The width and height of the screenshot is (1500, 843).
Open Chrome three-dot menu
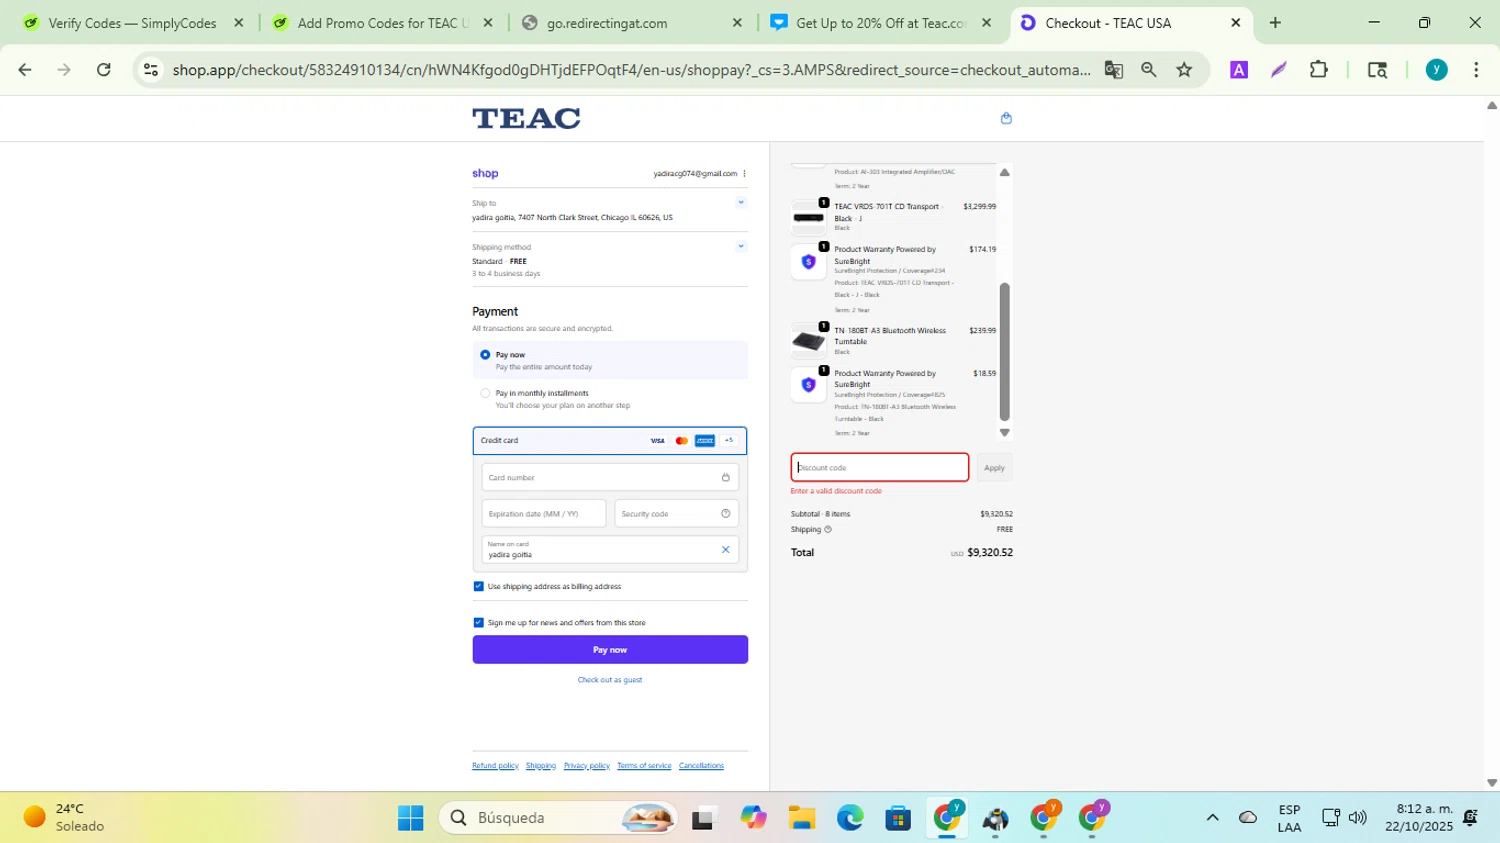(x=1477, y=70)
